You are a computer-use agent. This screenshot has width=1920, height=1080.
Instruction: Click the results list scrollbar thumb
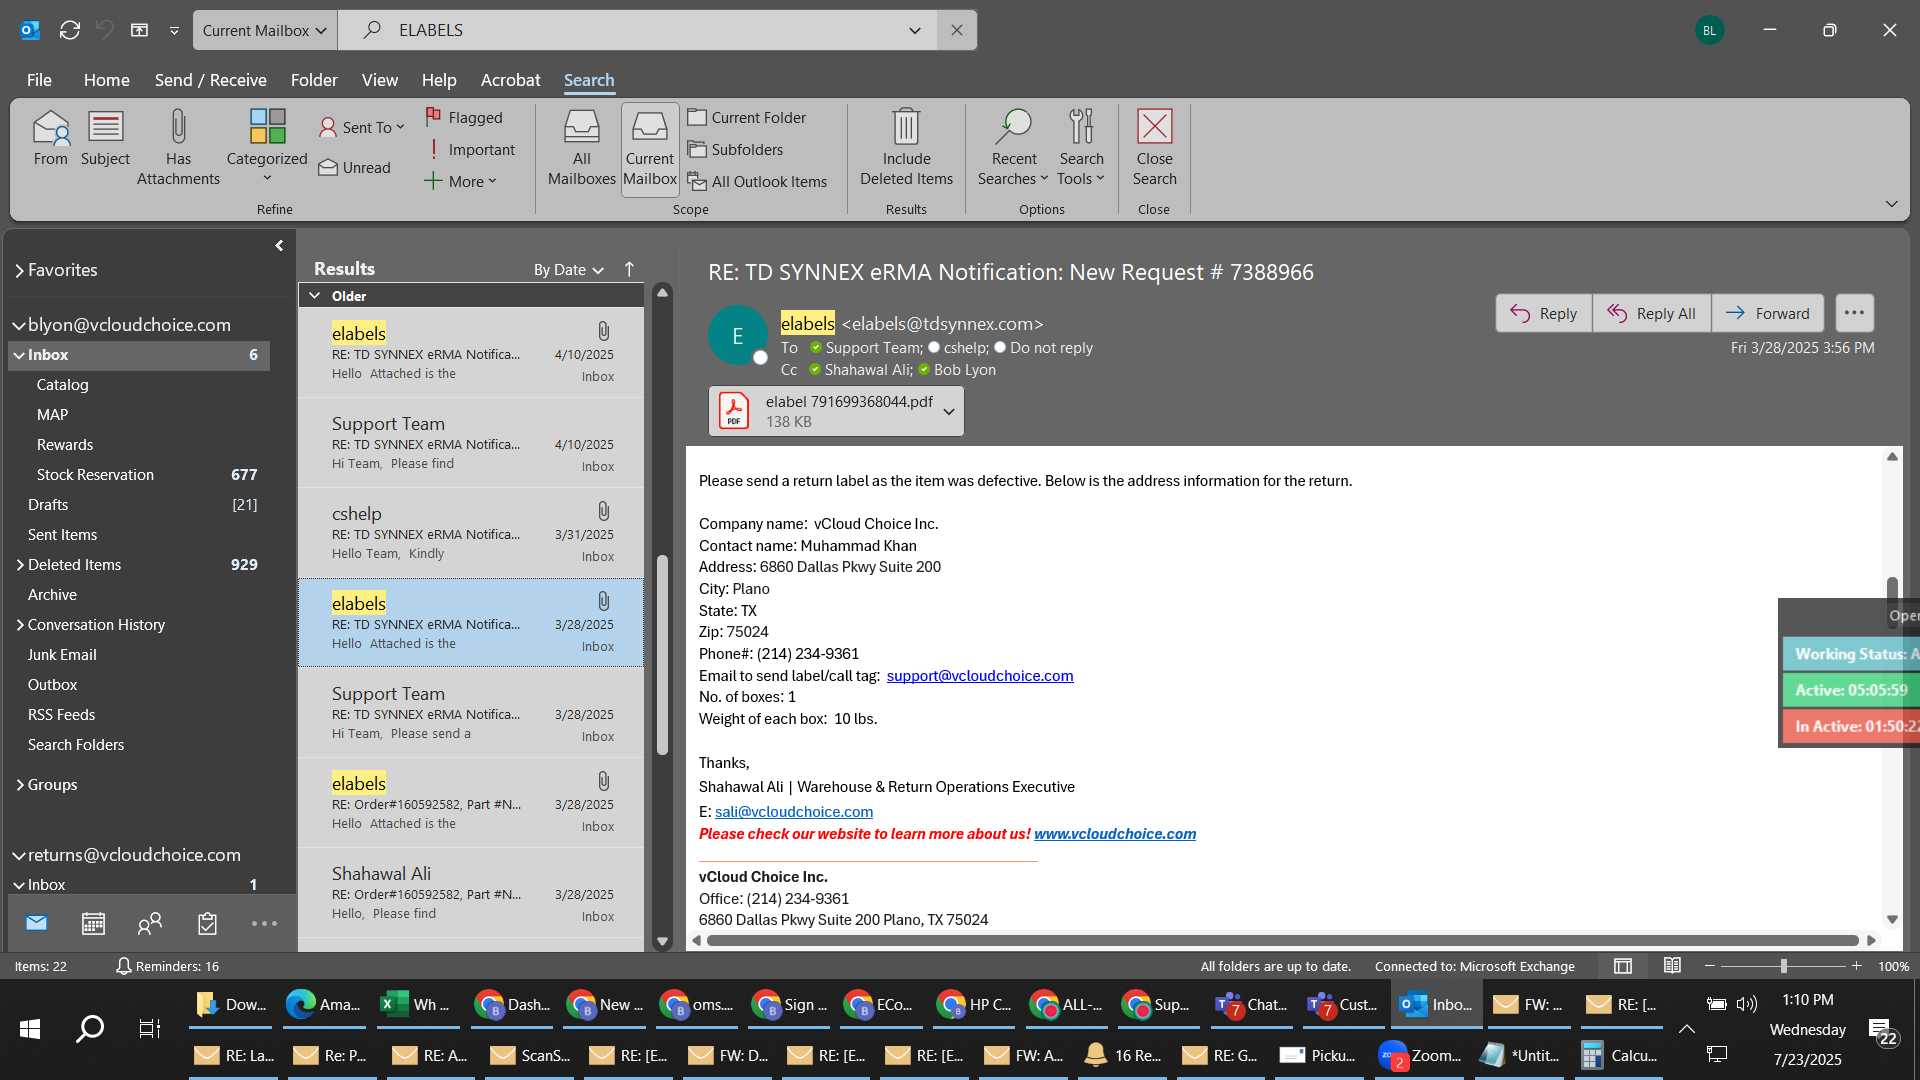662,655
